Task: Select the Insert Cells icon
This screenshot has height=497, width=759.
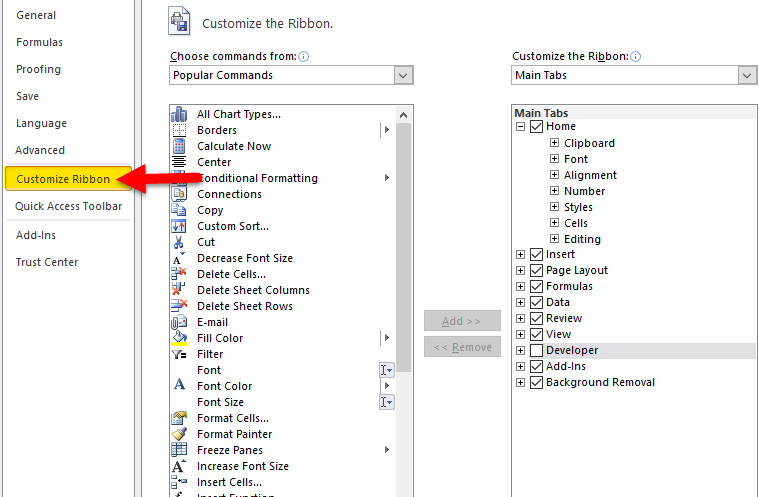Action: coord(179,482)
